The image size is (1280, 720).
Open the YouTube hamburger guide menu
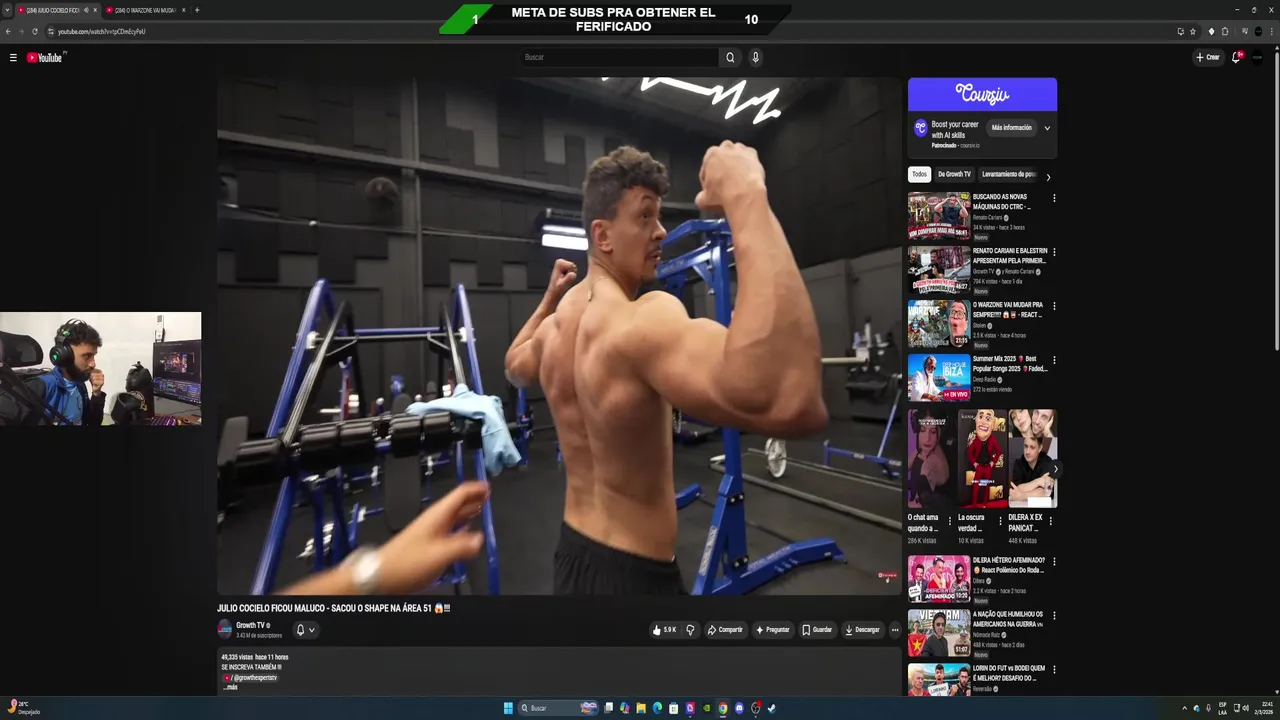[x=13, y=58]
